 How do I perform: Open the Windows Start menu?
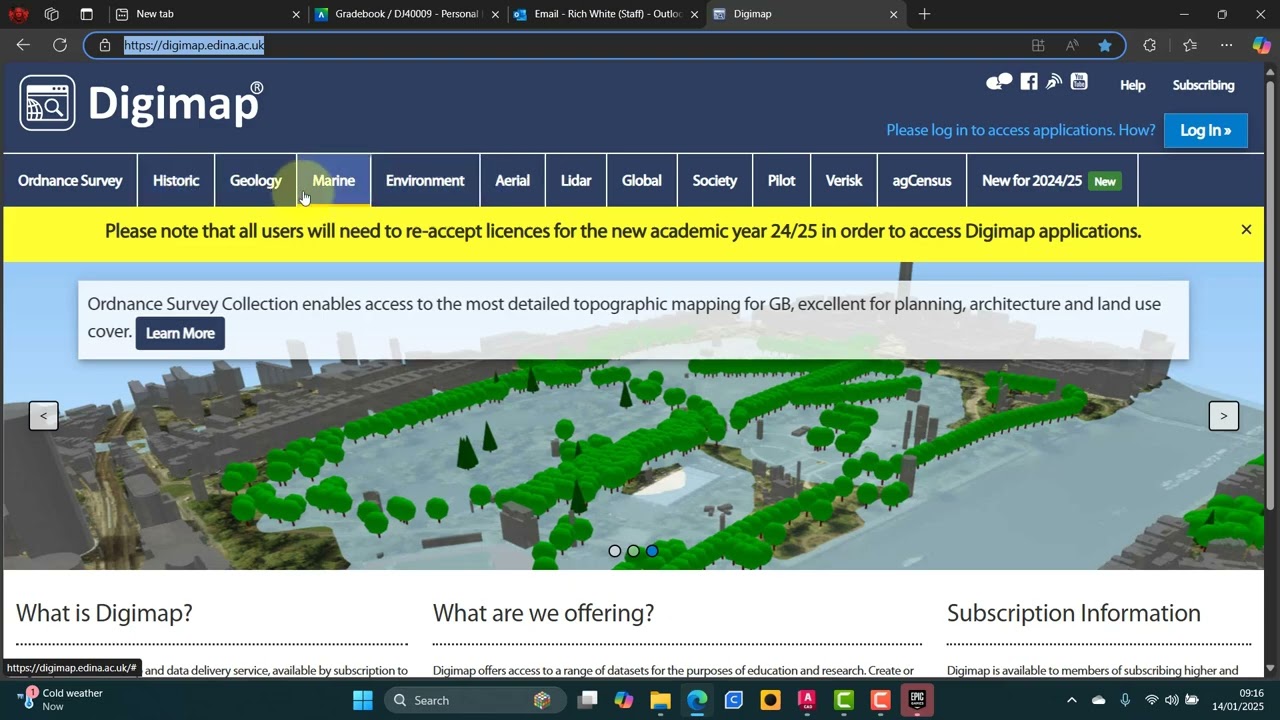(x=362, y=700)
